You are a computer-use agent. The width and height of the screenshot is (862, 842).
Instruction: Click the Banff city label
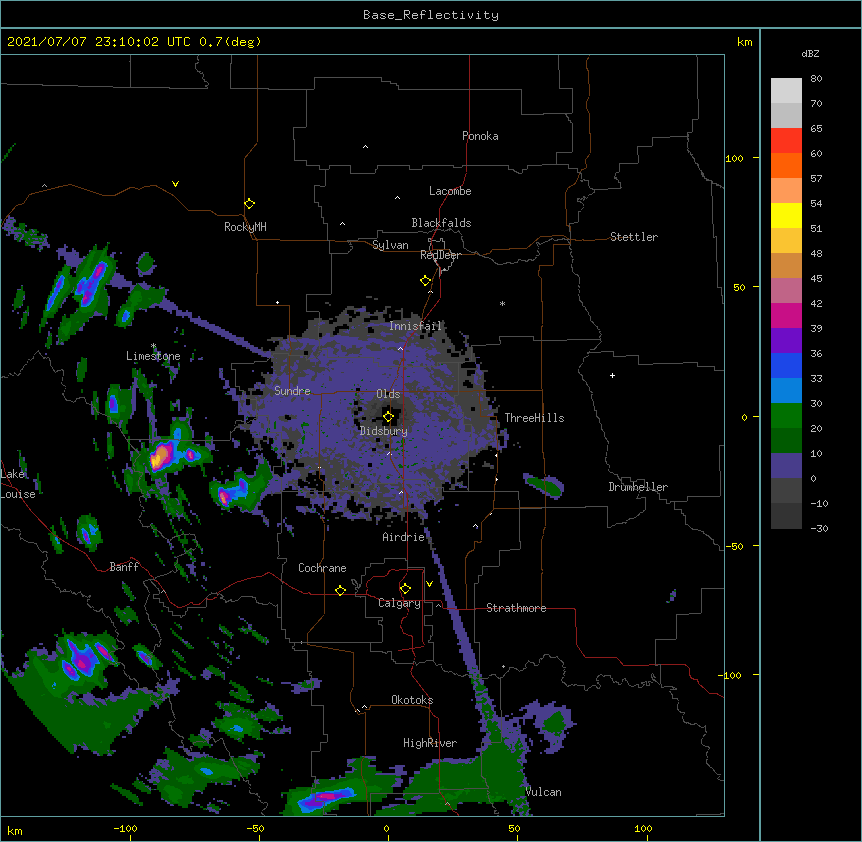tap(124, 567)
